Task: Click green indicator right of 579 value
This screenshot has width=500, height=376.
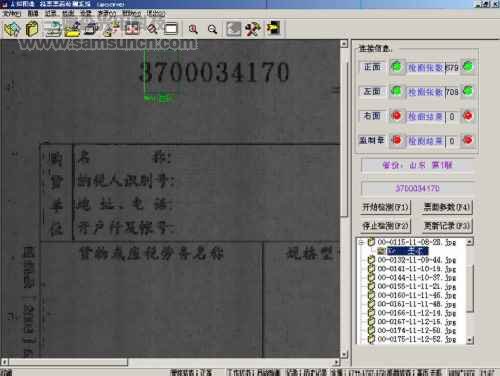Action: [x=468, y=66]
